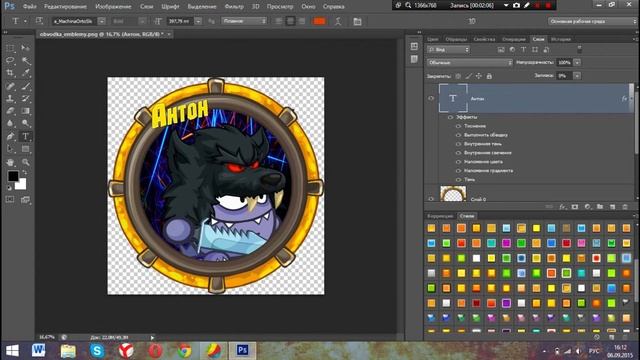Select the Lasso tool
640x360 pixels.
(10, 60)
